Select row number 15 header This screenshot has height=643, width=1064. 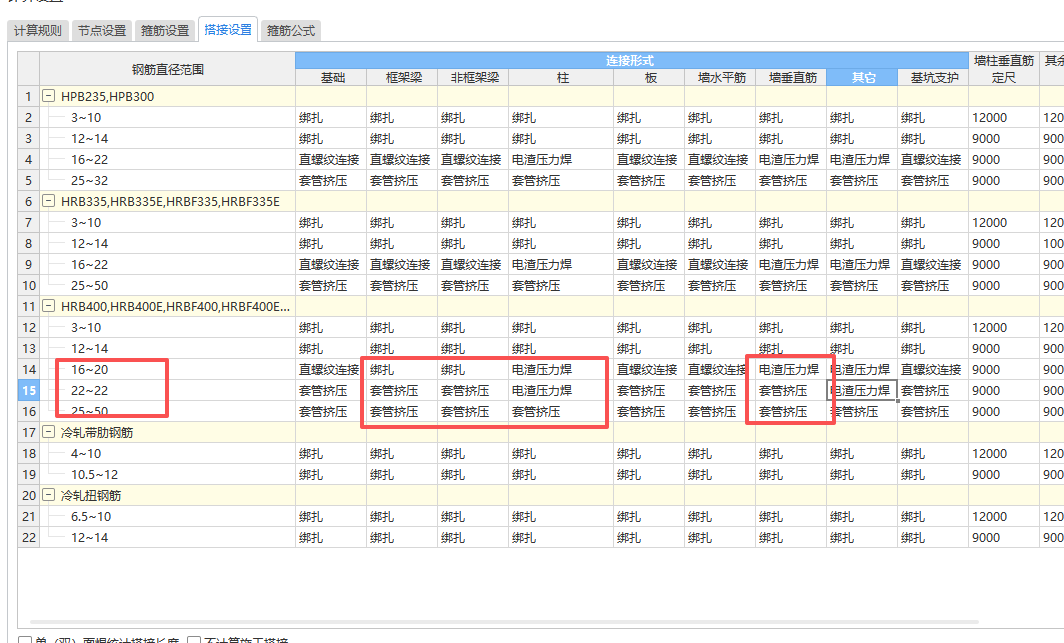click(x=28, y=391)
